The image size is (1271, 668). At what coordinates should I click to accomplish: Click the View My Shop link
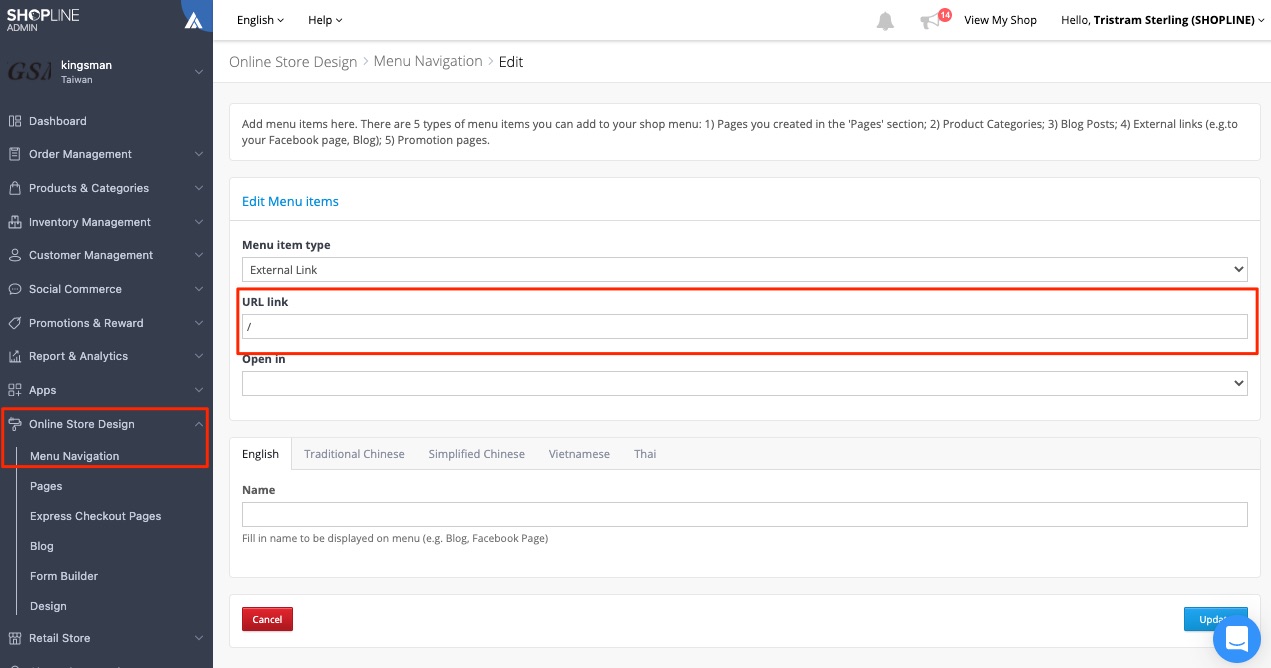pyautogui.click(x=1000, y=20)
